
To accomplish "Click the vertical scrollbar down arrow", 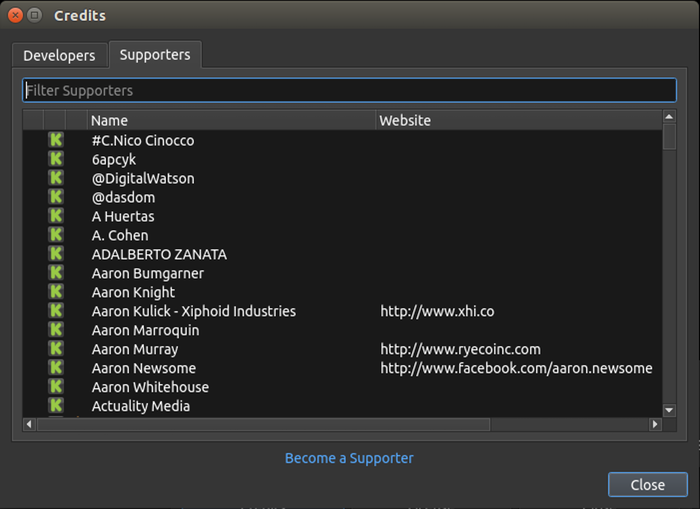I will coord(669,410).
